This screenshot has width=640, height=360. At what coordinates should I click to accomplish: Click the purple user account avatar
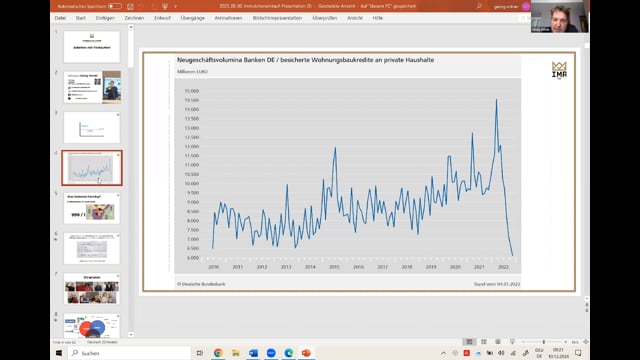526,6
